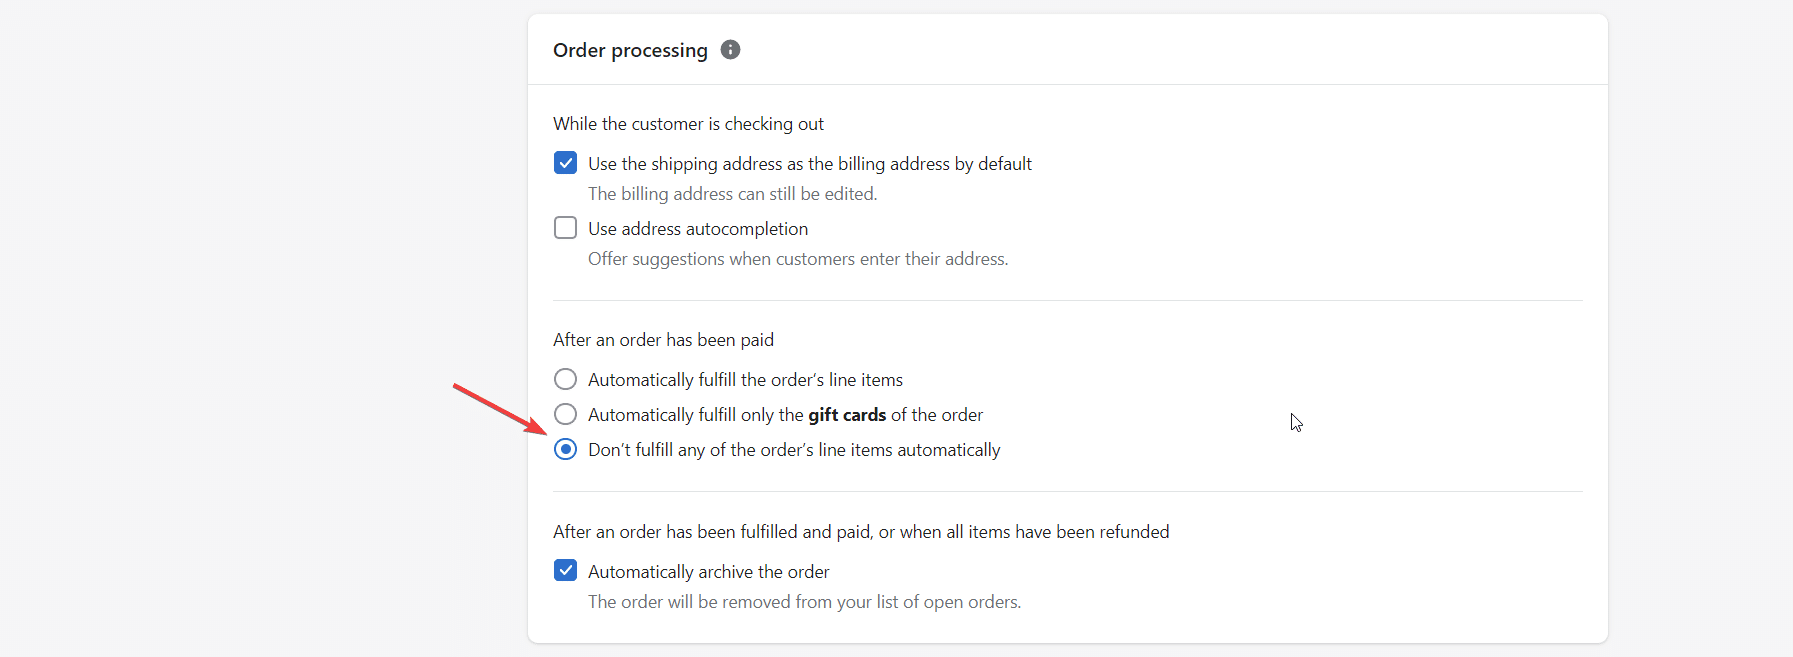Click "Use the shipping address as the billing address" label
1793x657 pixels.
(x=810, y=164)
